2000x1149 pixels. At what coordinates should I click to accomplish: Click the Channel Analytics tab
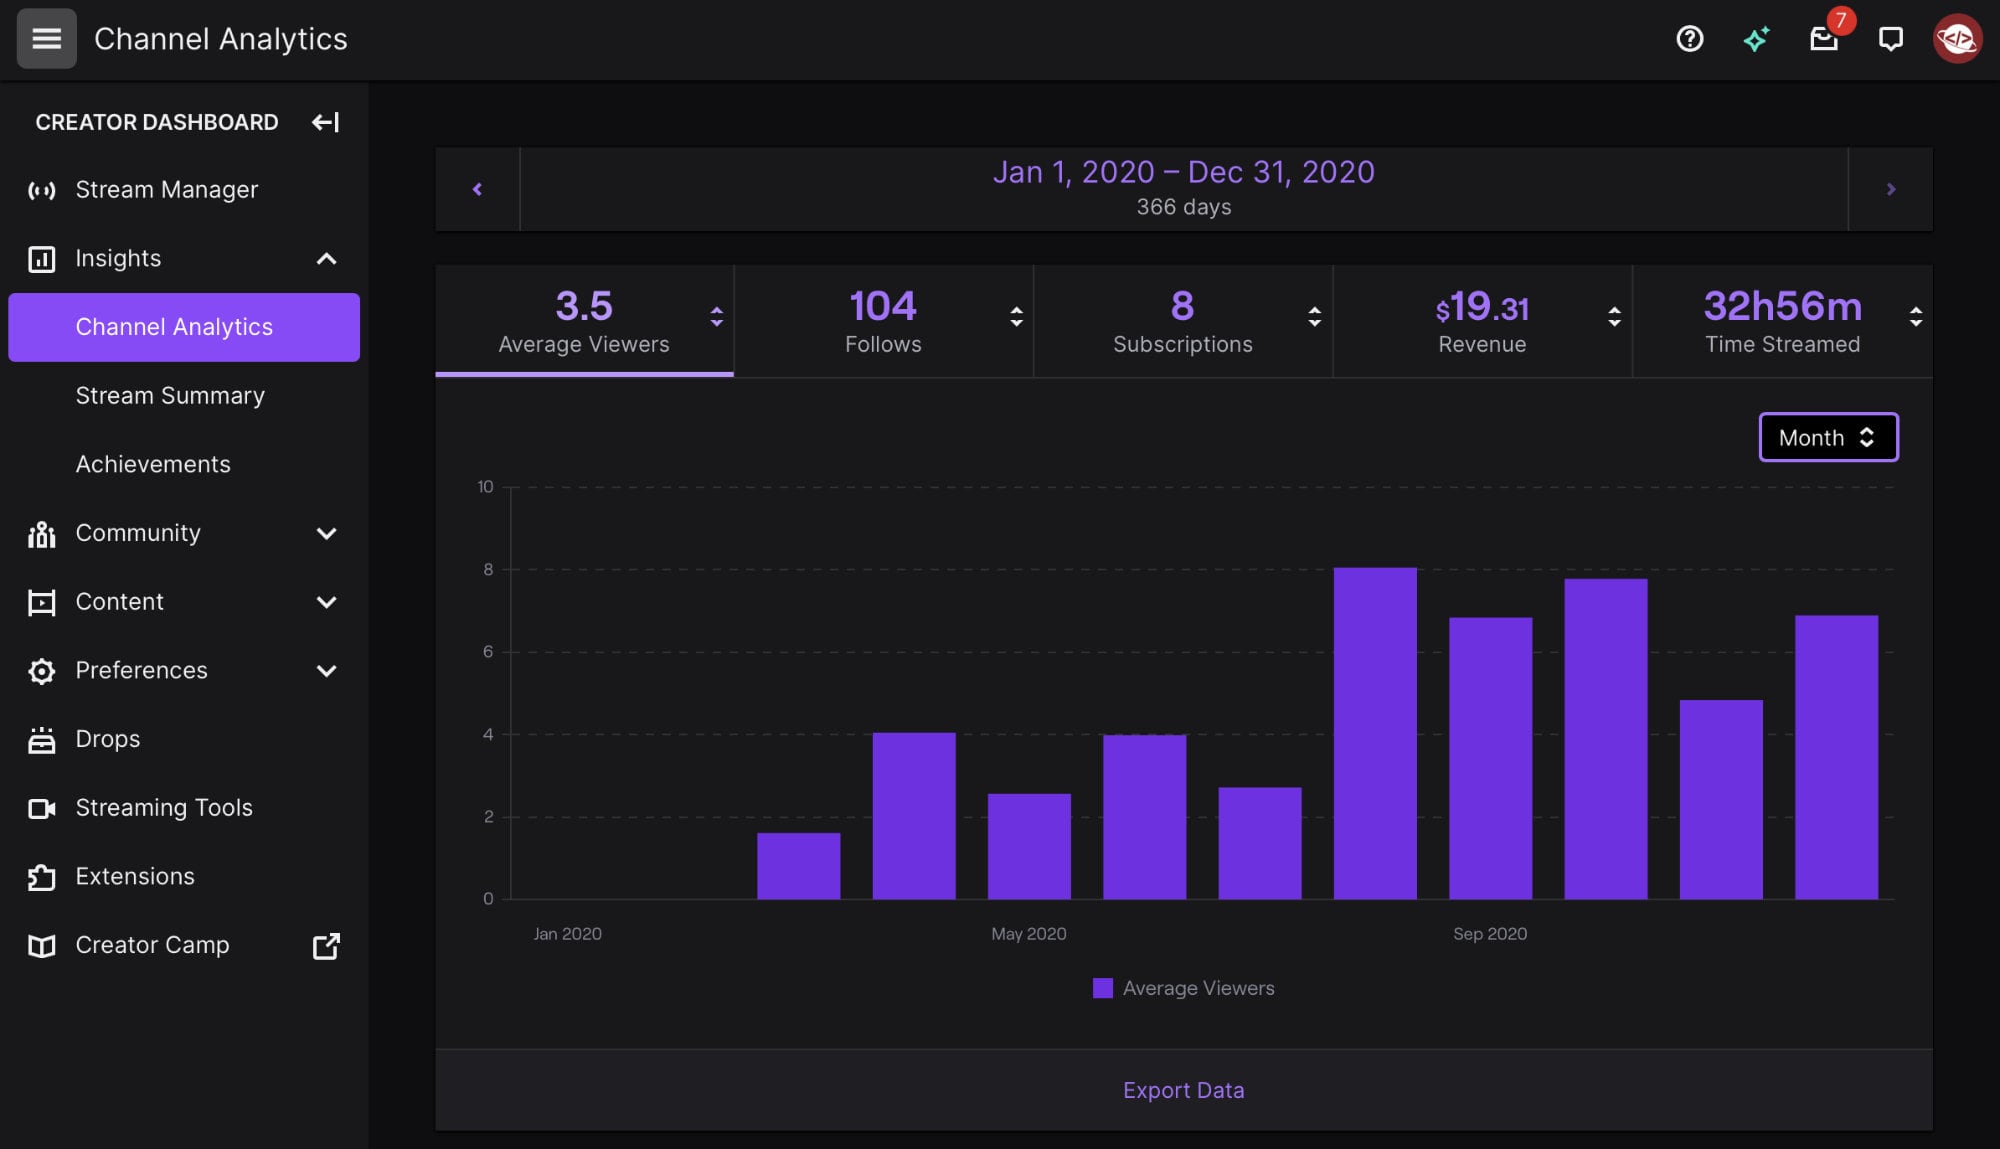tap(174, 327)
